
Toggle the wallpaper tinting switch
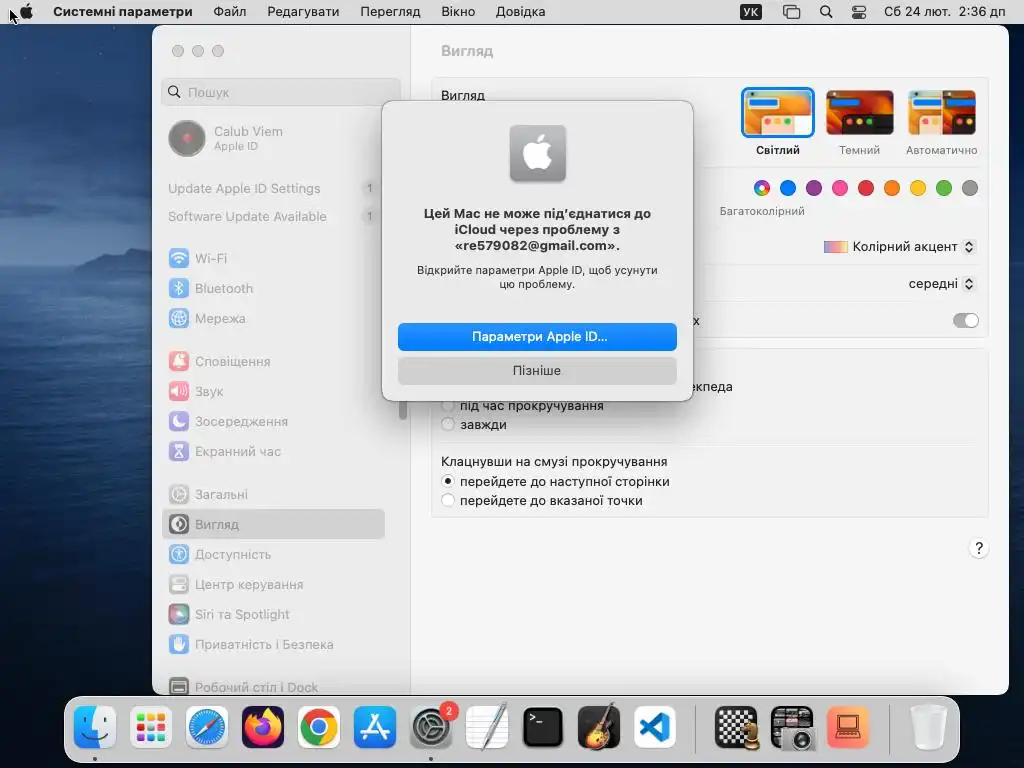click(966, 321)
